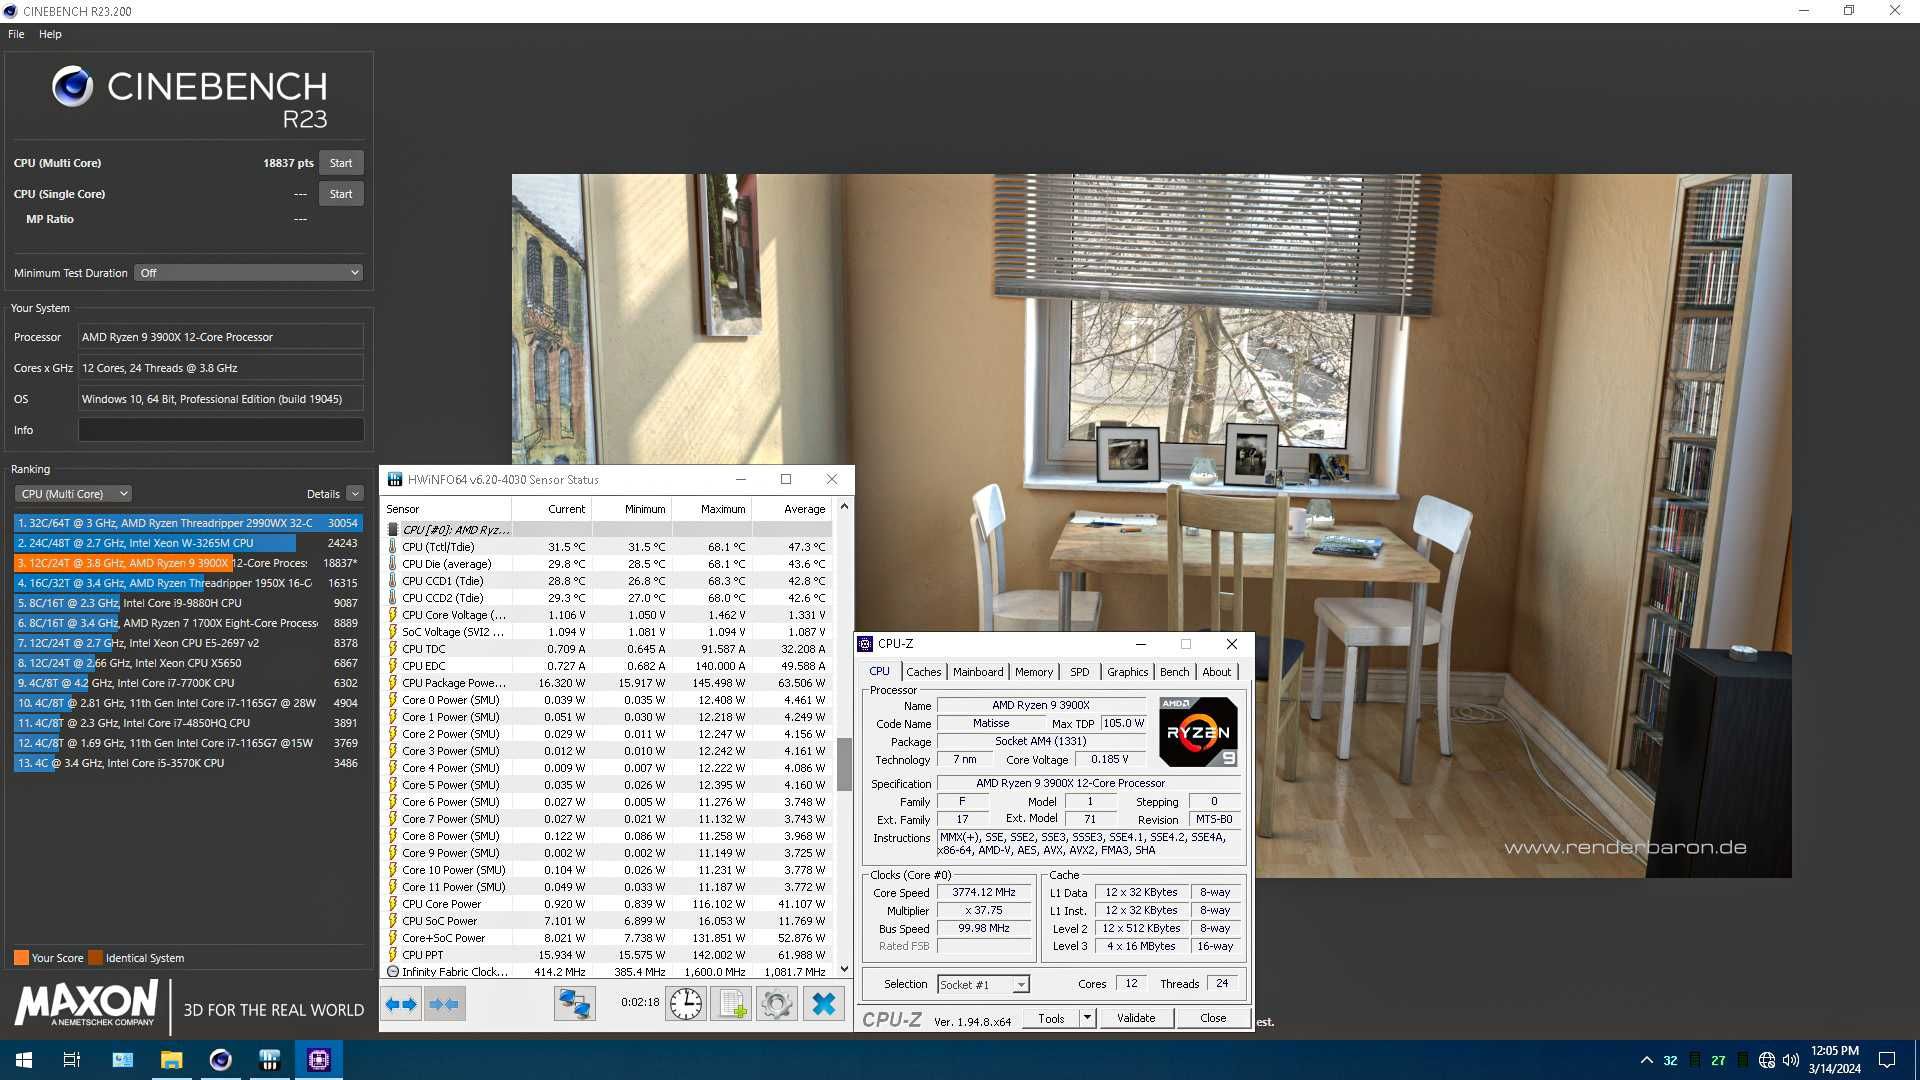Select CPU Multi Core dropdown
This screenshot has width=1920, height=1080.
[73, 493]
